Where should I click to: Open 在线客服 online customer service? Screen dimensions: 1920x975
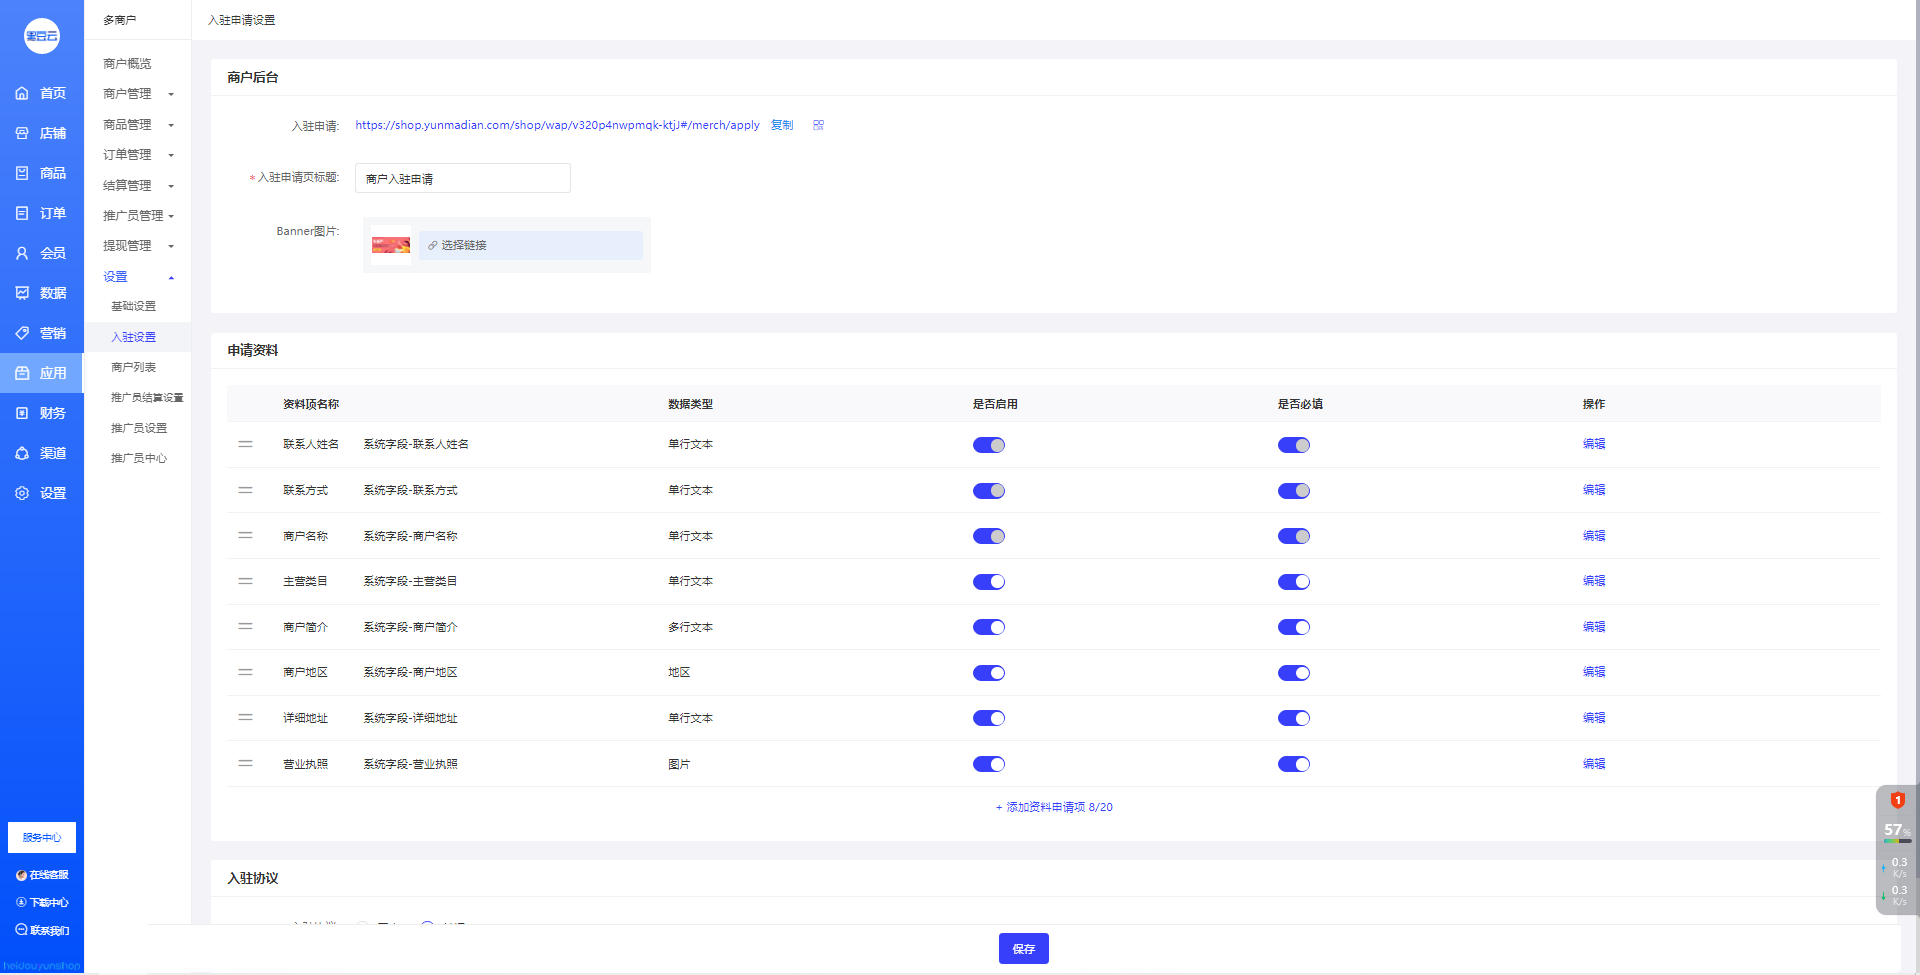click(x=42, y=875)
